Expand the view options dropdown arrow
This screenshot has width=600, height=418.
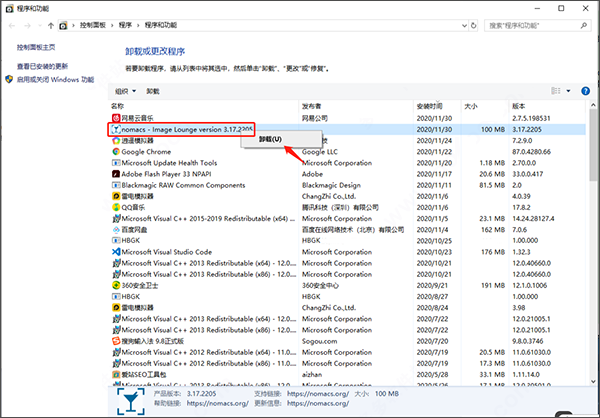pyautogui.click(x=568, y=91)
